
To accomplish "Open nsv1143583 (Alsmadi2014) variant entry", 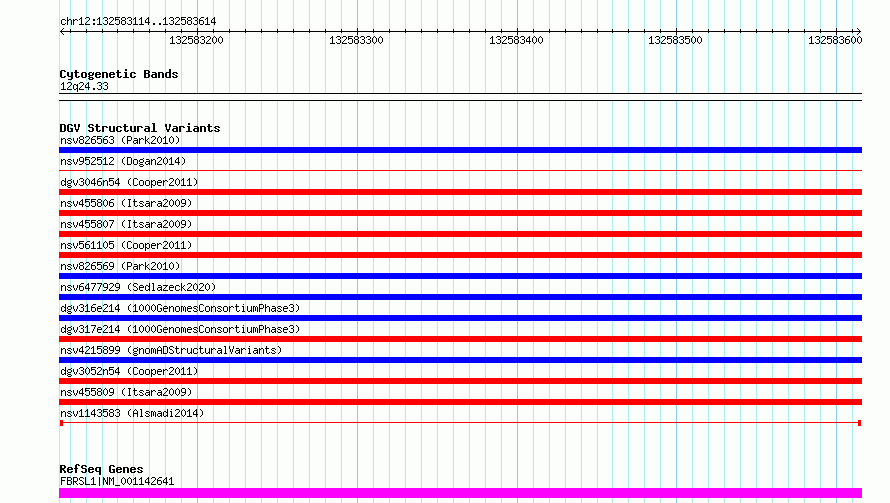I will pos(132,413).
